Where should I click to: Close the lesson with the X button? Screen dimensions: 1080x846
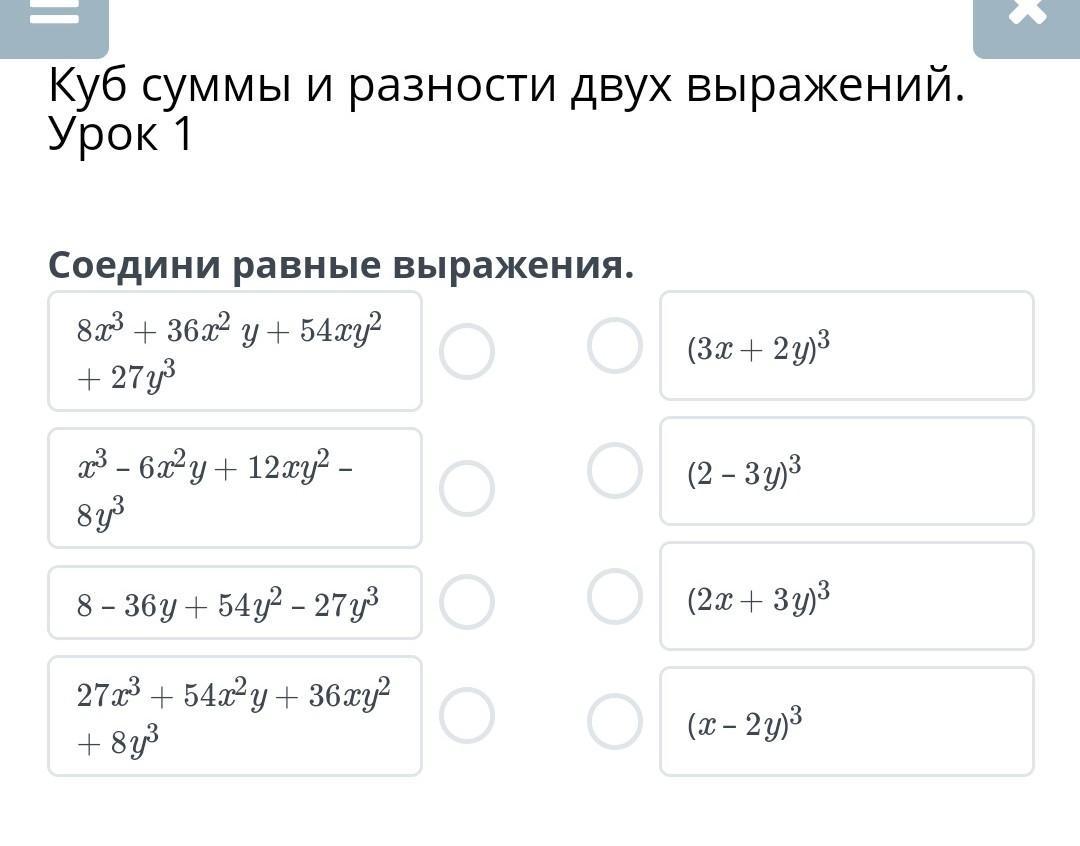pyautogui.click(x=1026, y=16)
